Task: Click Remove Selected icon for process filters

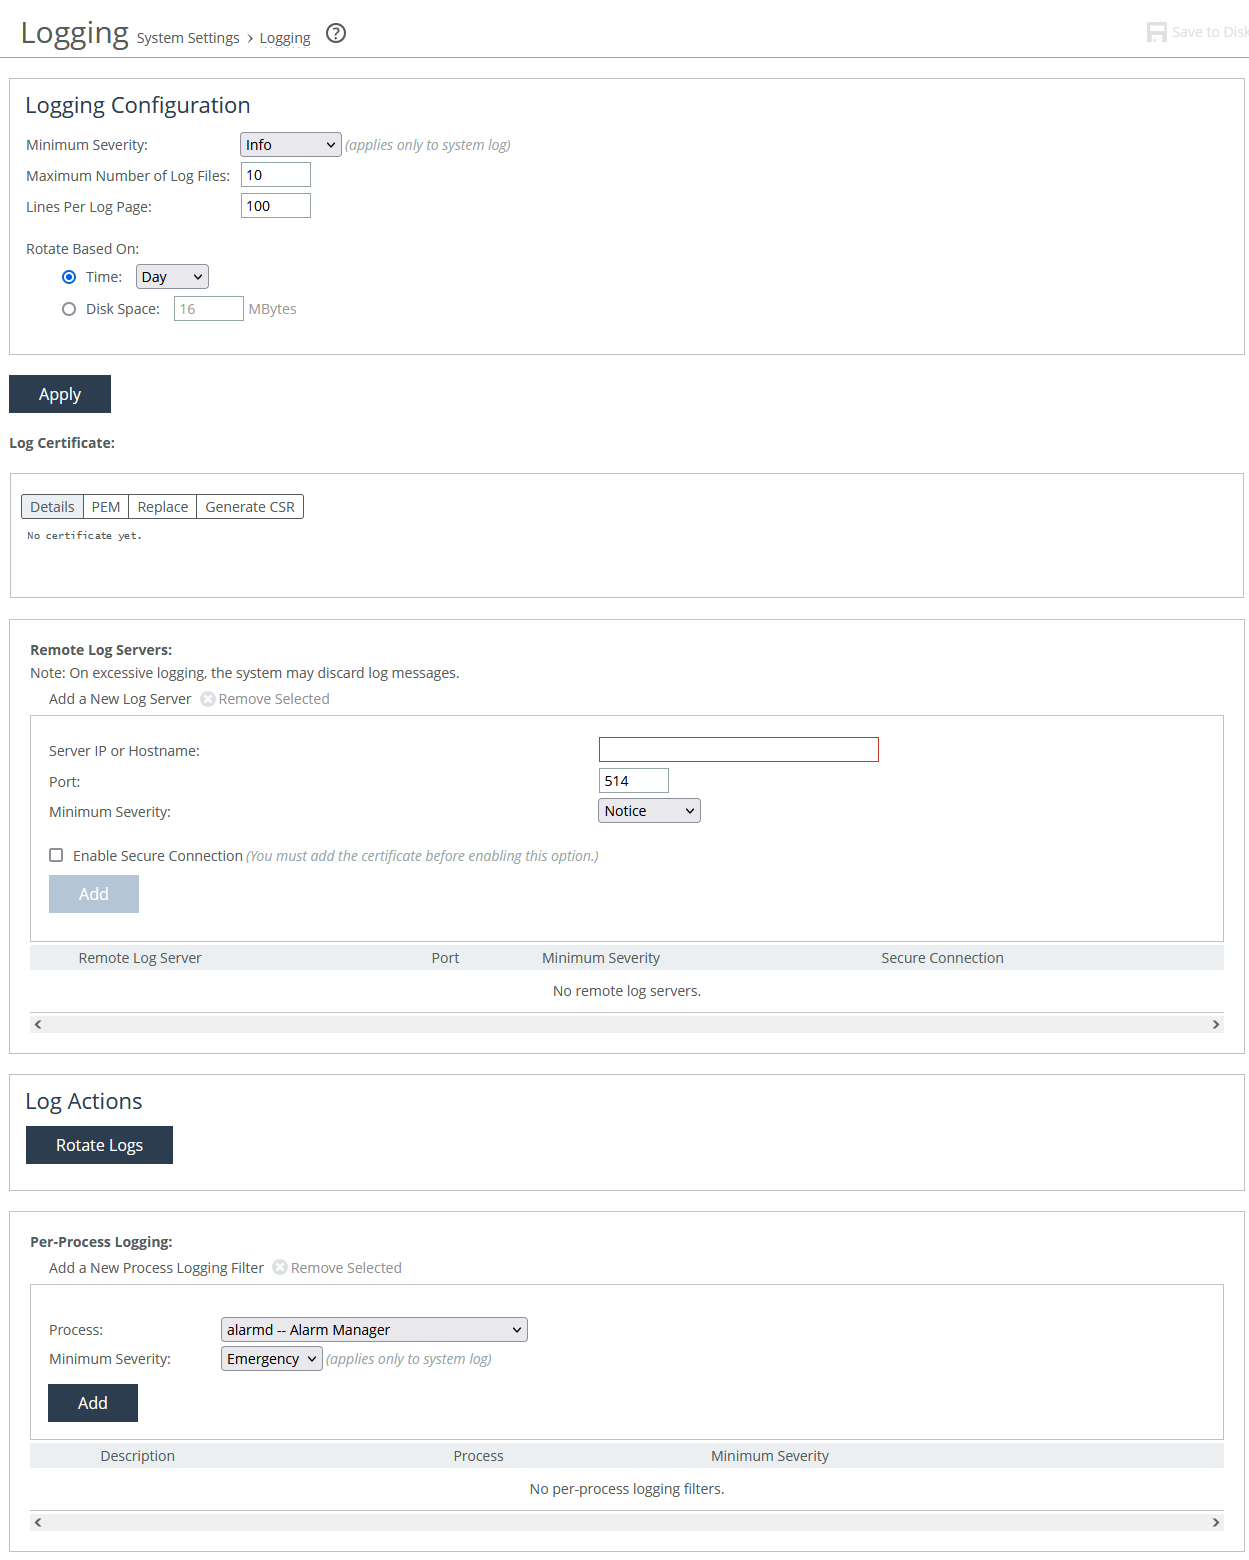Action: (280, 1267)
